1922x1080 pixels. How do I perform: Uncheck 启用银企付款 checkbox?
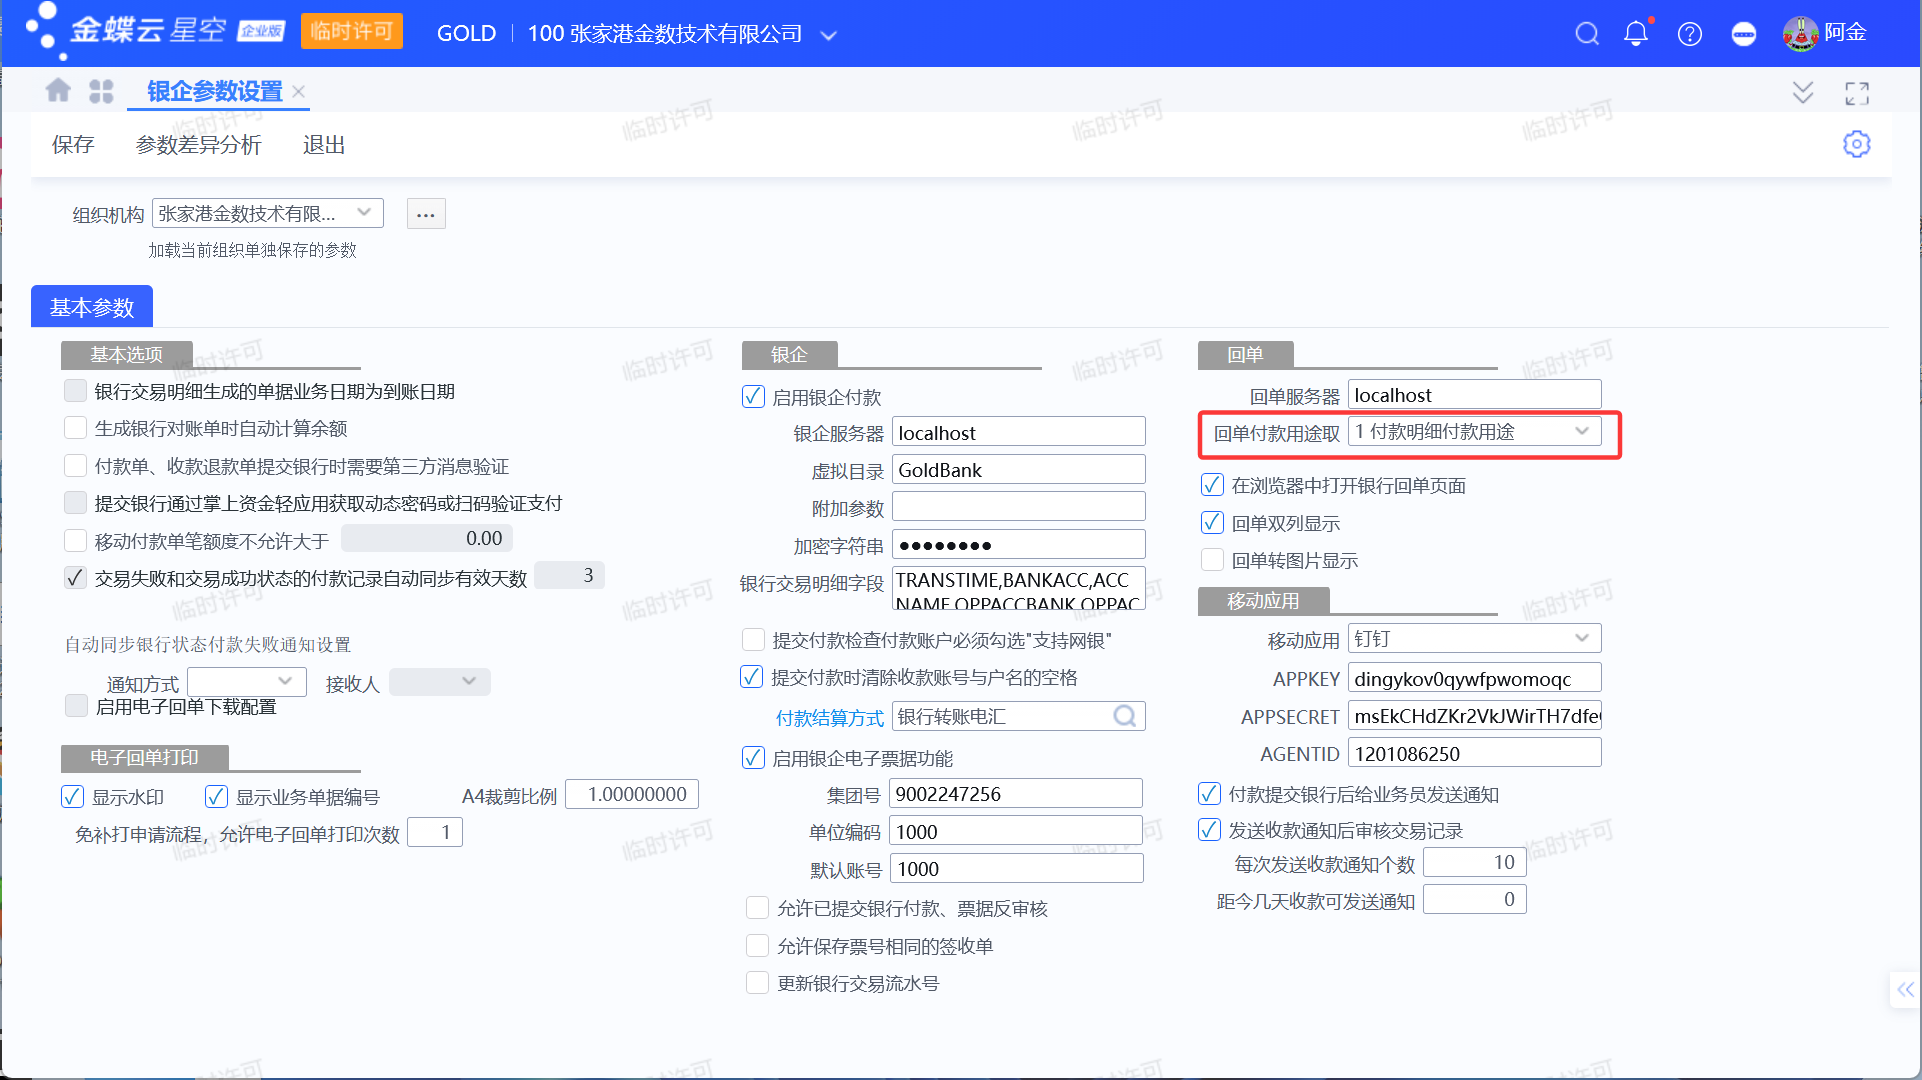(754, 397)
